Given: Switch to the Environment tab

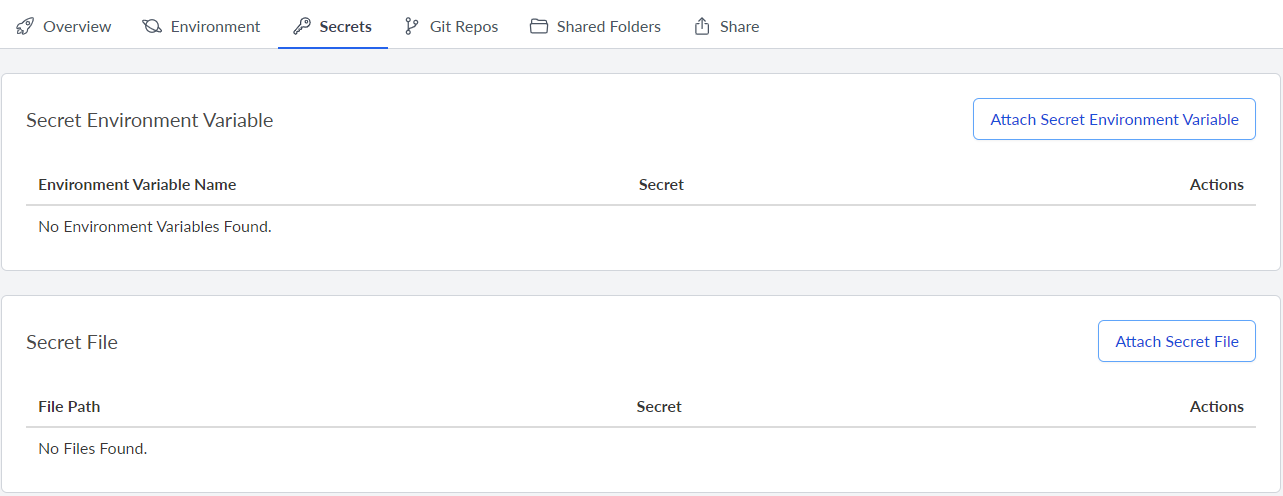Looking at the screenshot, I should (x=215, y=27).
